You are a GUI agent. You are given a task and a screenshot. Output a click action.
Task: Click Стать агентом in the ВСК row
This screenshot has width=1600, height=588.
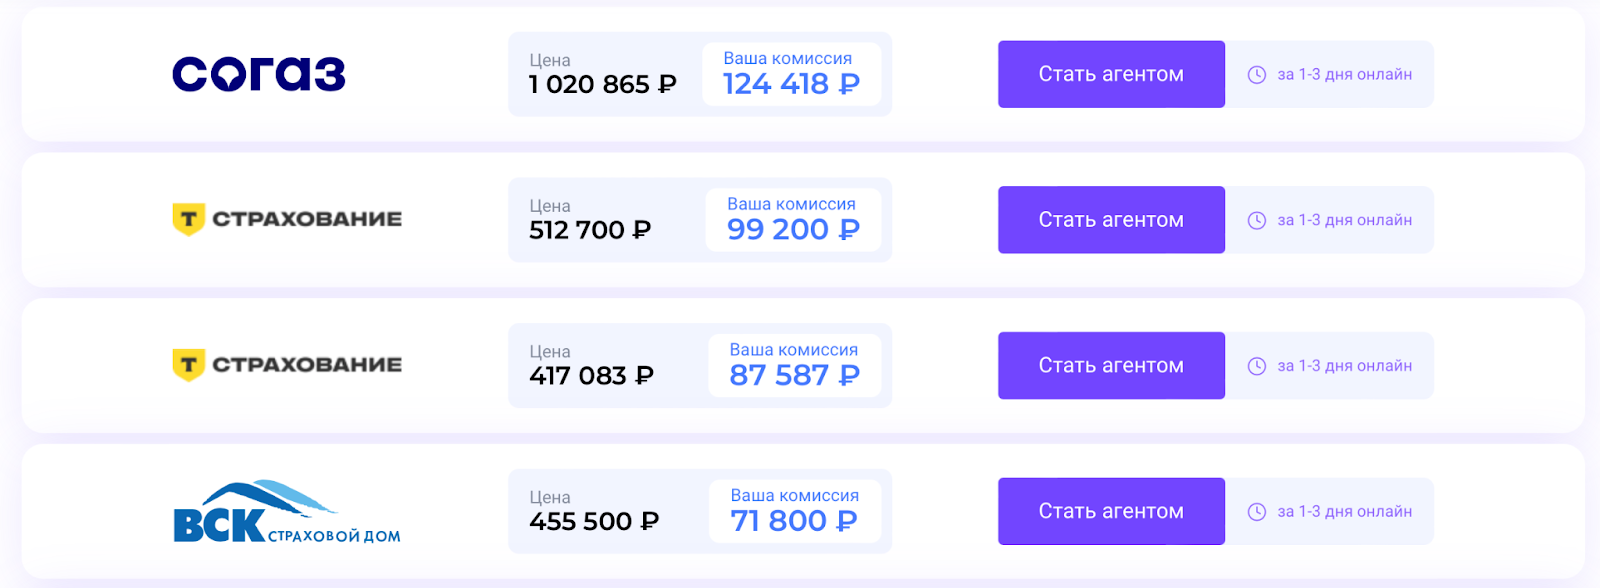coord(1111,511)
